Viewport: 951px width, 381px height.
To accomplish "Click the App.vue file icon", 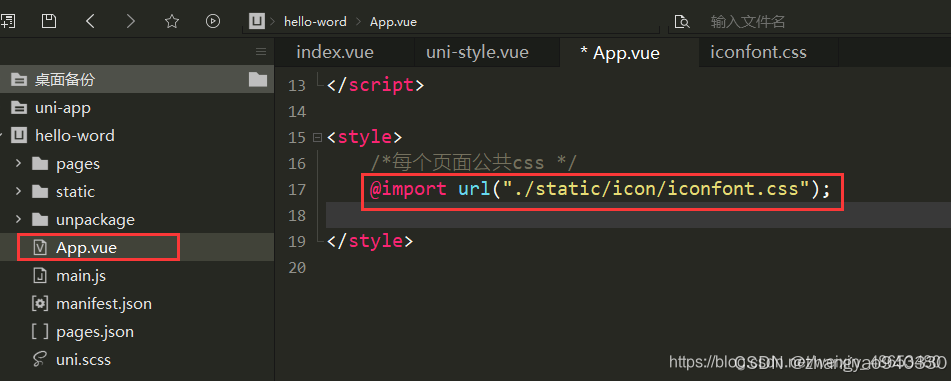I will pos(40,248).
